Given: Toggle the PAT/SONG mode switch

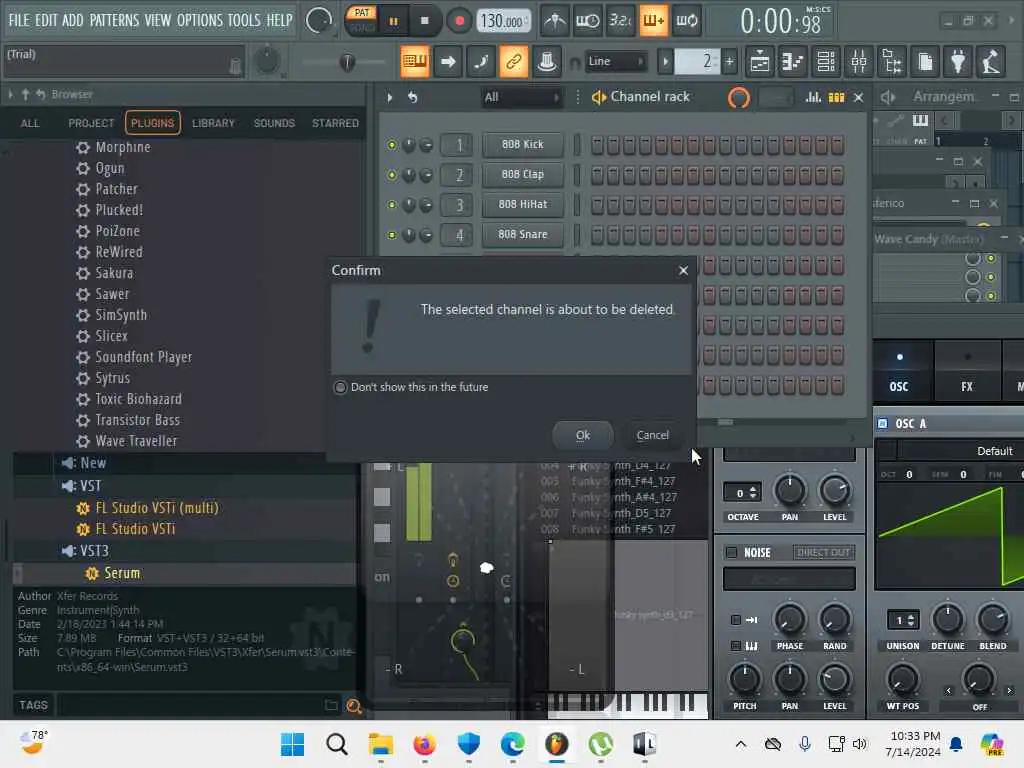Looking at the screenshot, I should [362, 20].
